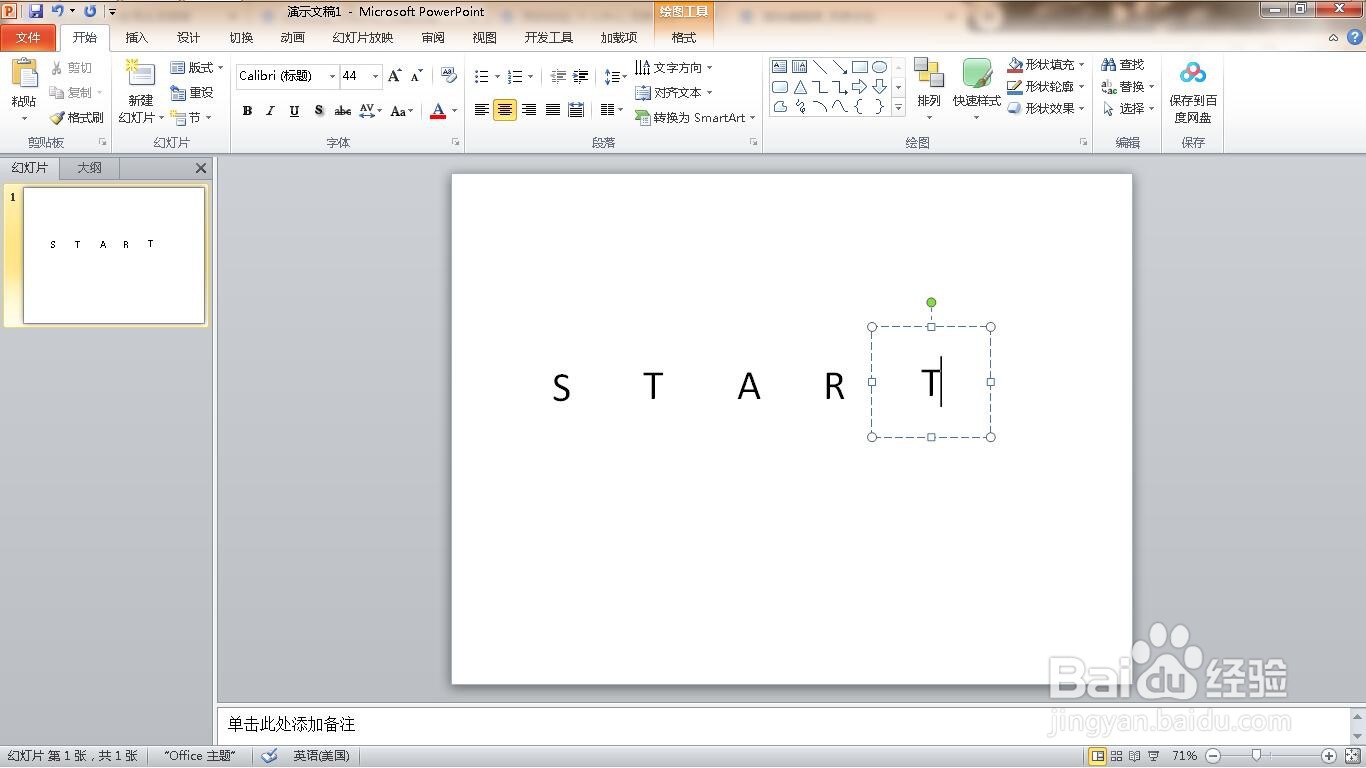Toggle bold formatting on selected text

pyautogui.click(x=247, y=111)
